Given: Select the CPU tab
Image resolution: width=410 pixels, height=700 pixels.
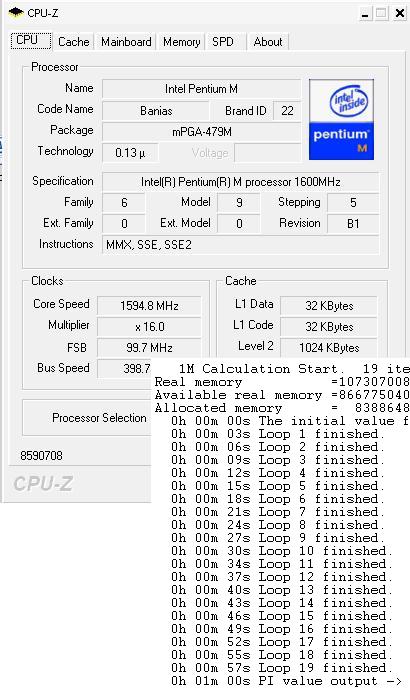Looking at the screenshot, I should click(27, 40).
